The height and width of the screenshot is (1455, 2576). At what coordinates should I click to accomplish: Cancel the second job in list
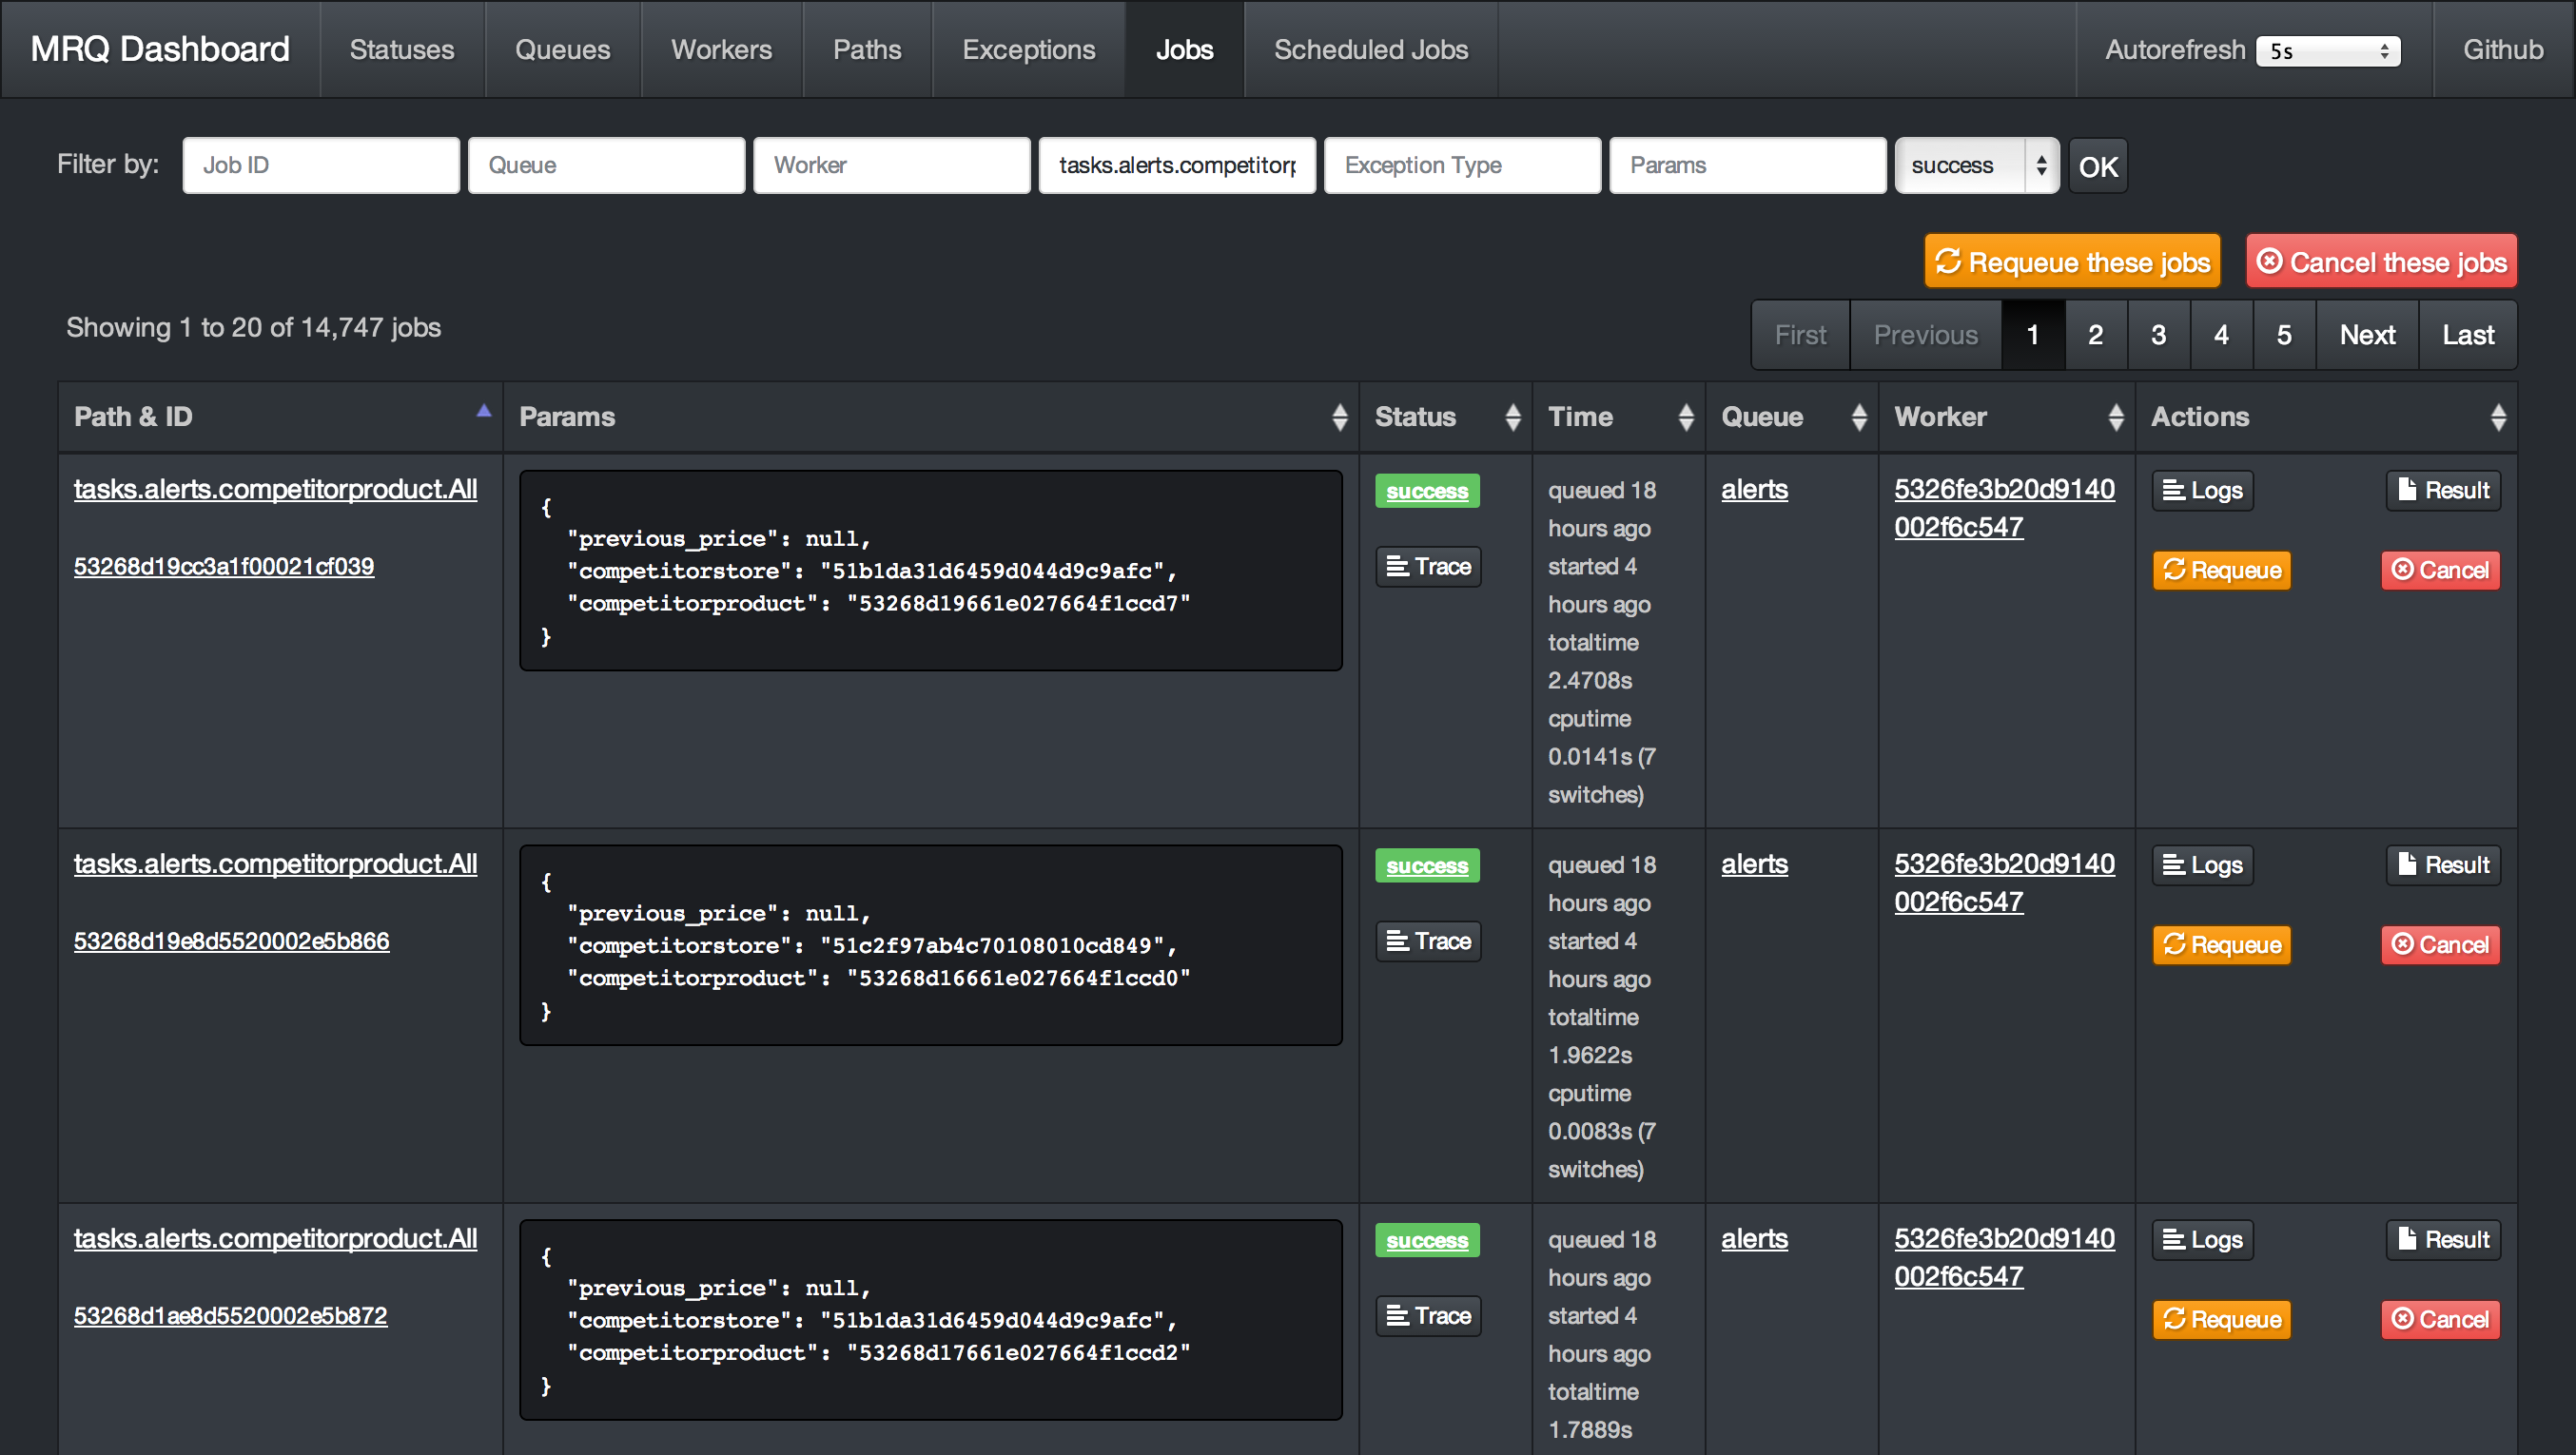(x=2440, y=945)
